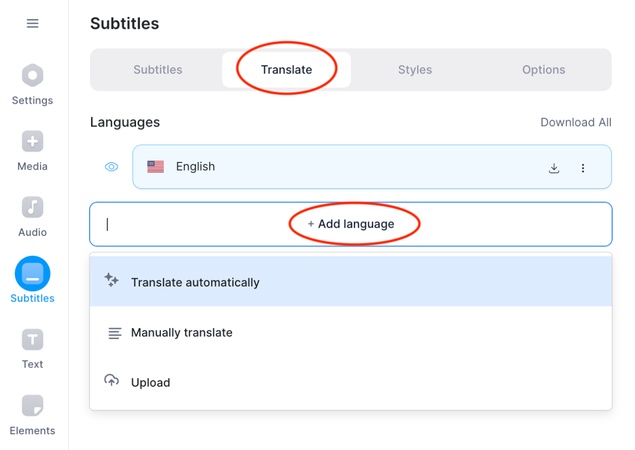Choose Translate automatically option
635x450 pixels.
[x=351, y=282]
